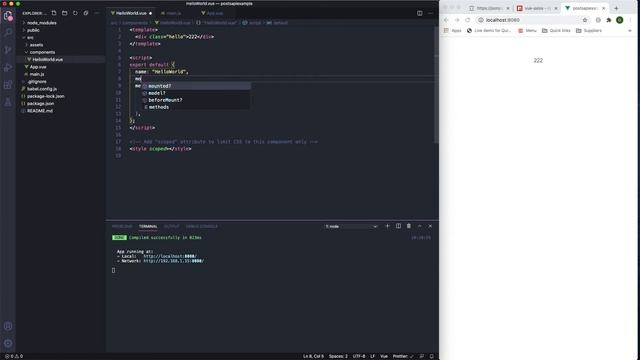Click Chrome forward navigation arrow
The height and width of the screenshot is (360, 640).
pos(457,20)
